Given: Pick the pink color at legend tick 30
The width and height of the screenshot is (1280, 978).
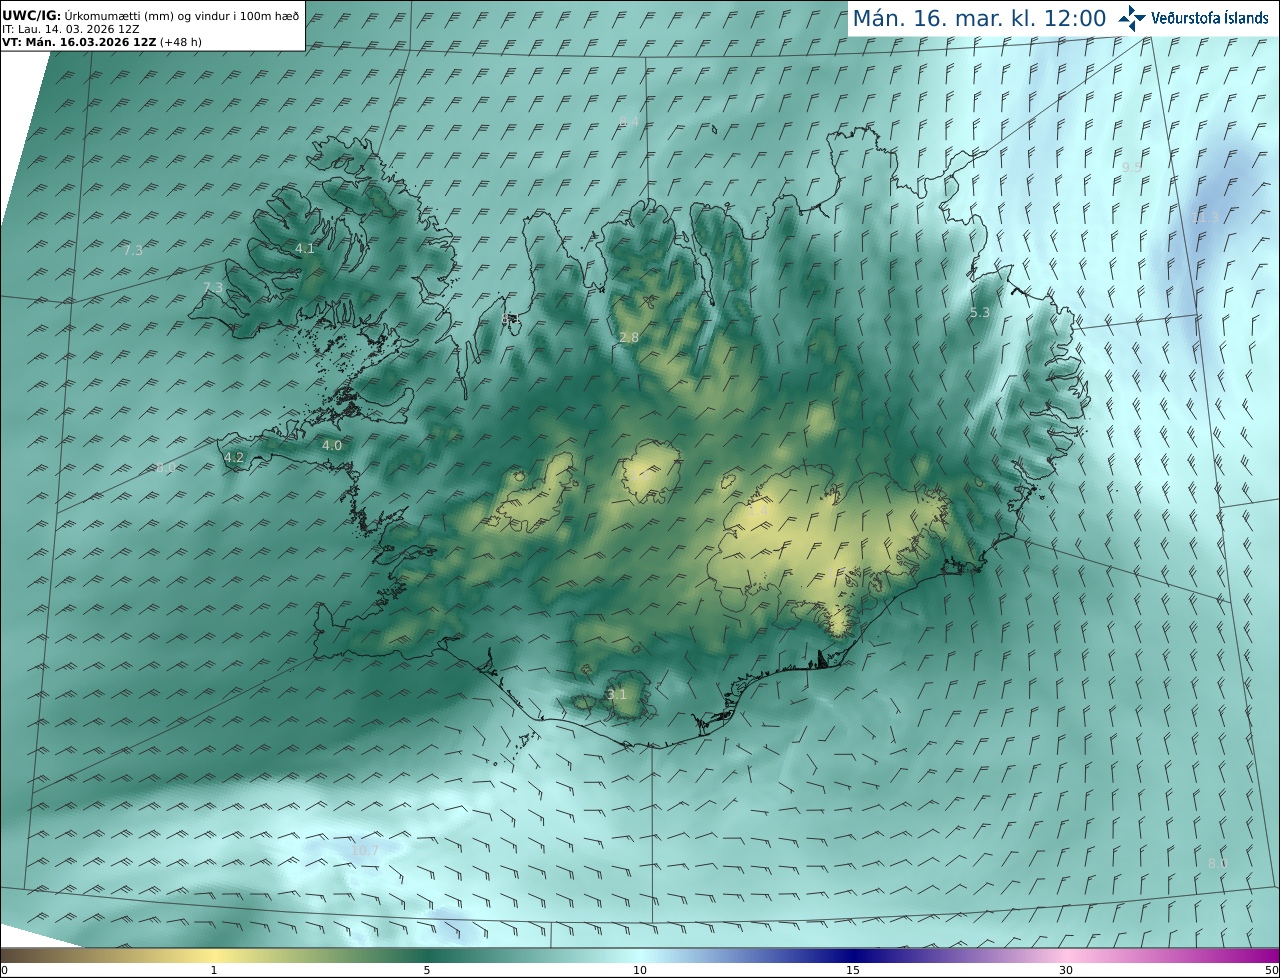Looking at the screenshot, I should (1066, 956).
